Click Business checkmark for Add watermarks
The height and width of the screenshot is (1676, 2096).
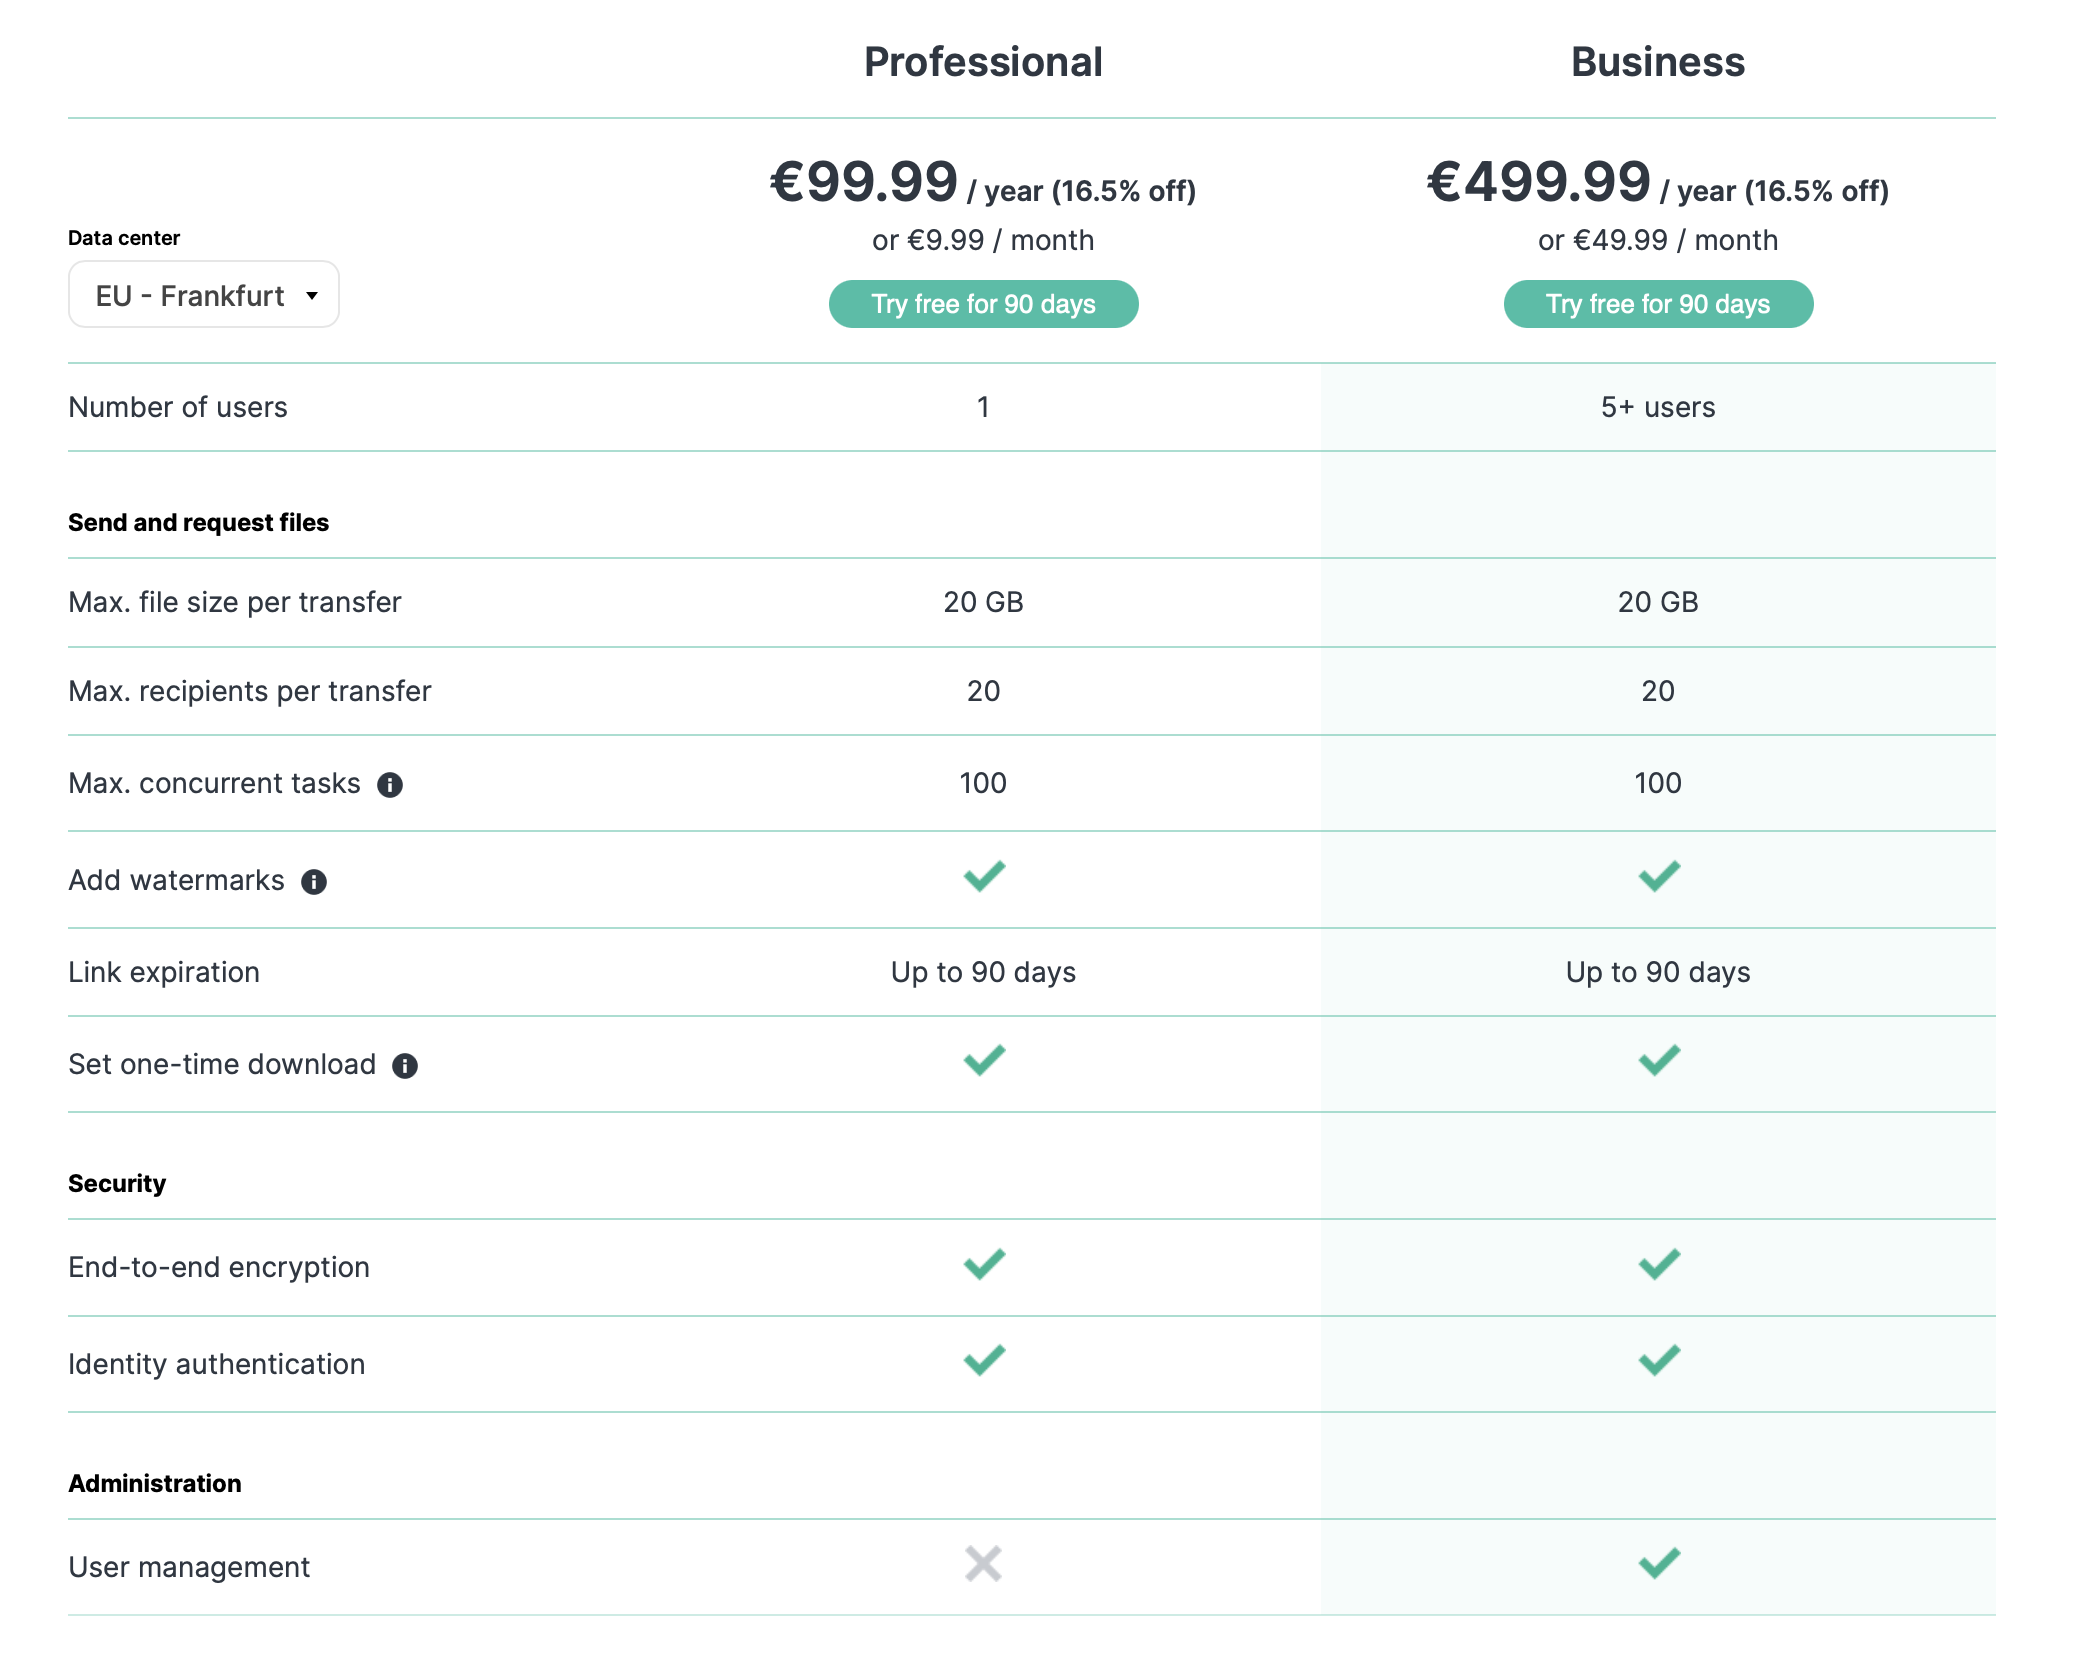(1659, 876)
